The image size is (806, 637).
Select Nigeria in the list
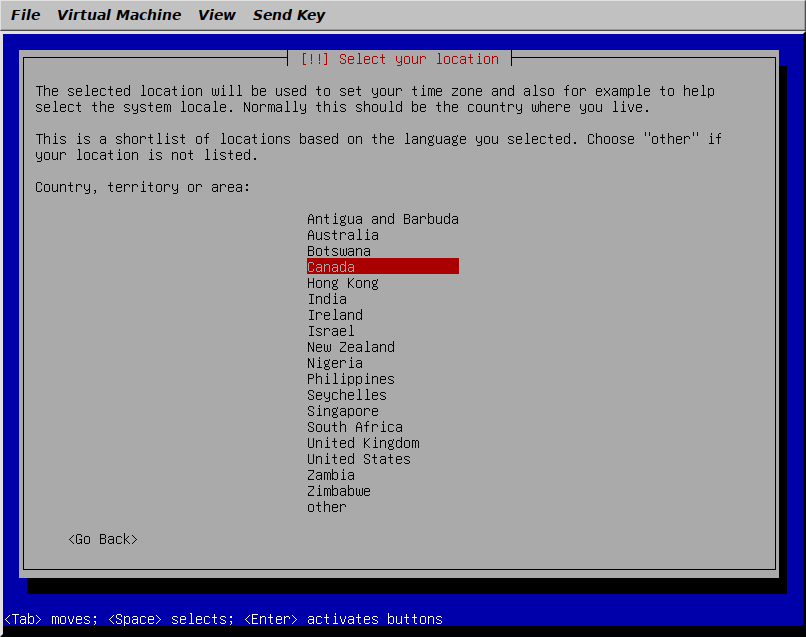pos(334,363)
